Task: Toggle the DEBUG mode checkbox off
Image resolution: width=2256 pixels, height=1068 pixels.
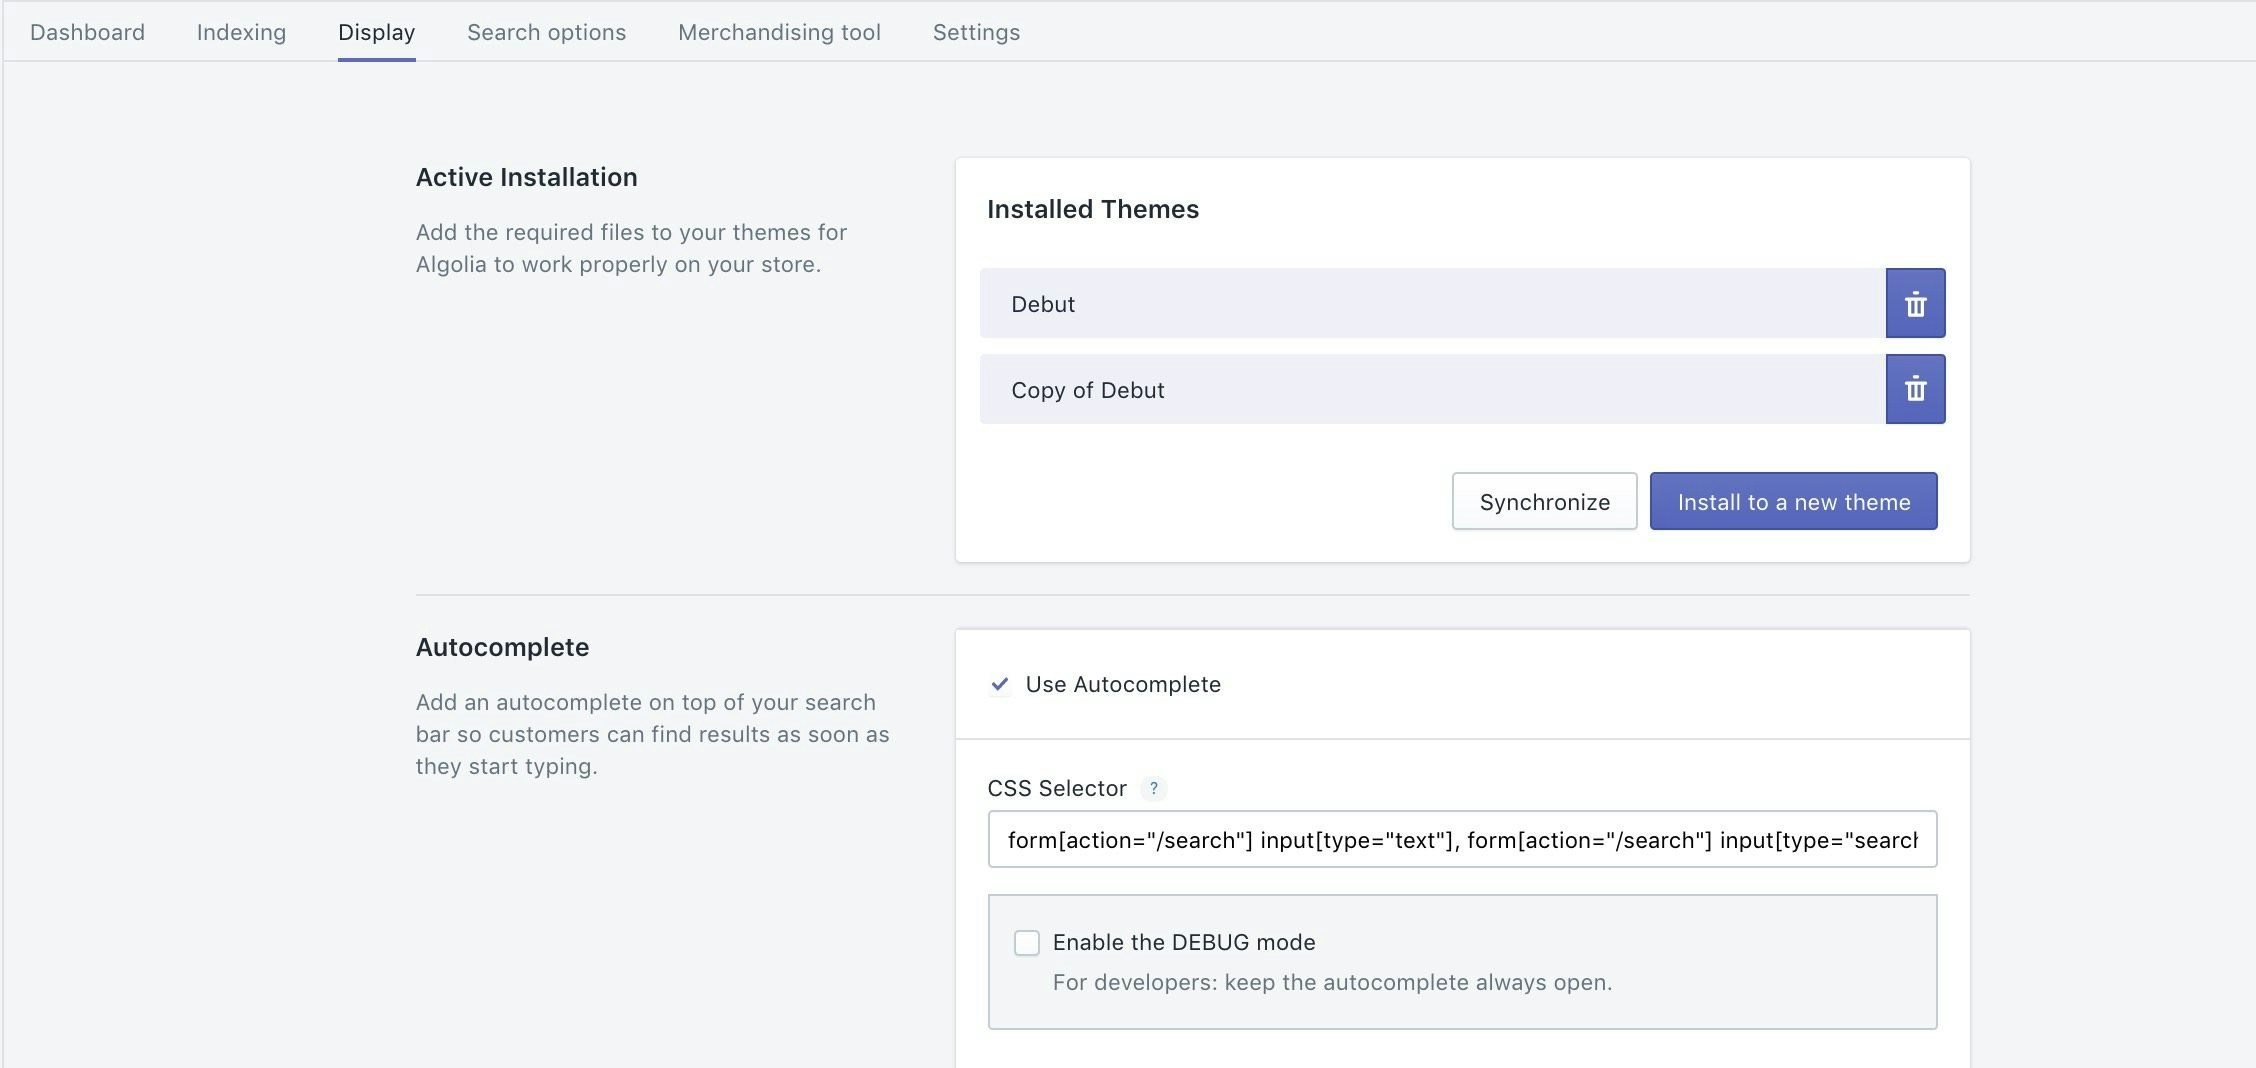Action: click(x=1026, y=942)
